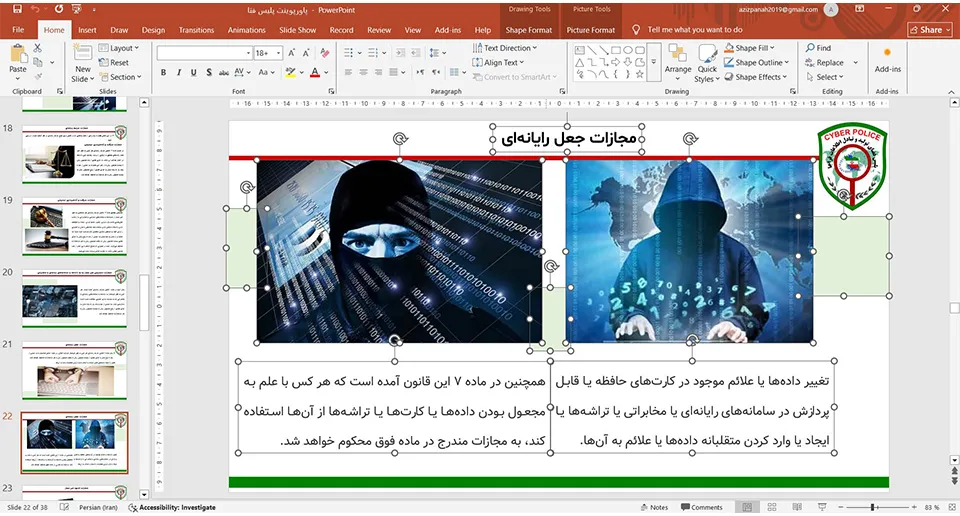Screen dimensions: 960x516
Task: Center align the text
Action: (364, 72)
